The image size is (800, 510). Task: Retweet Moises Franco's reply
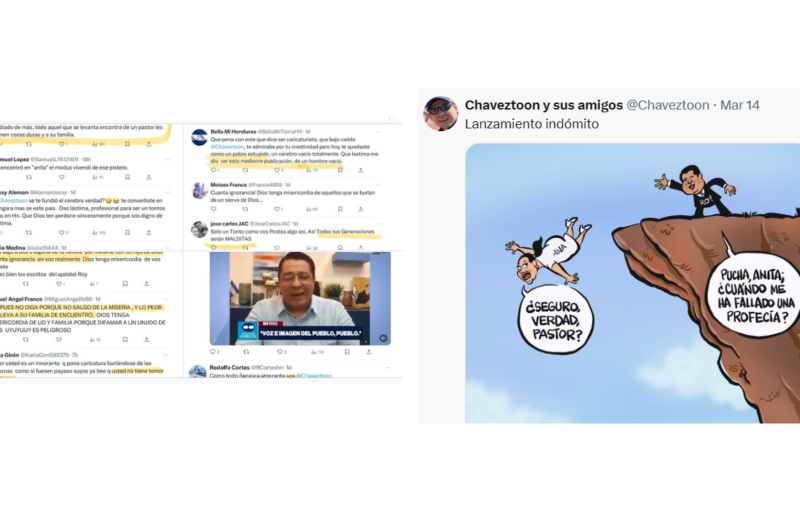point(245,209)
